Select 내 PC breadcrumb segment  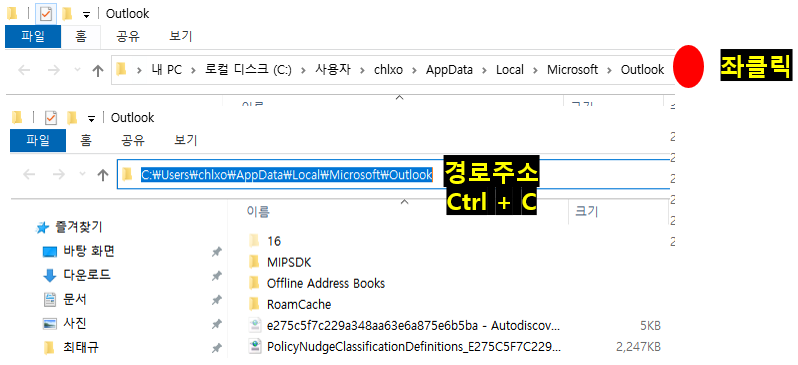pos(166,70)
